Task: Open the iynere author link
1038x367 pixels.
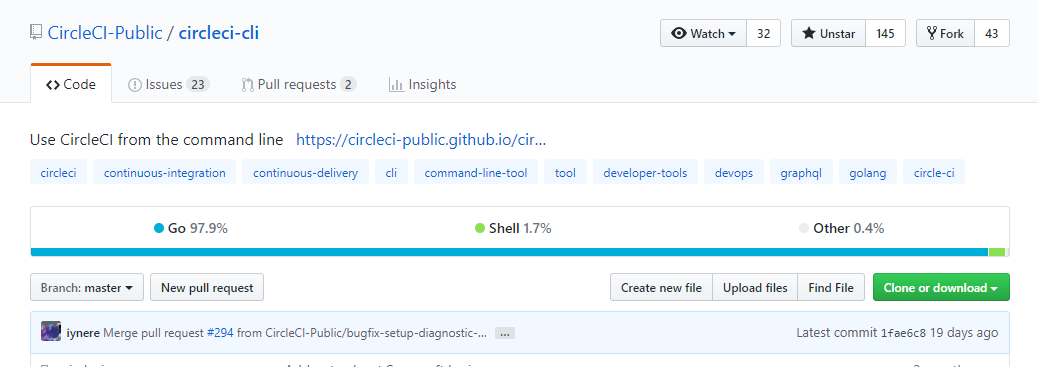Action: point(83,333)
